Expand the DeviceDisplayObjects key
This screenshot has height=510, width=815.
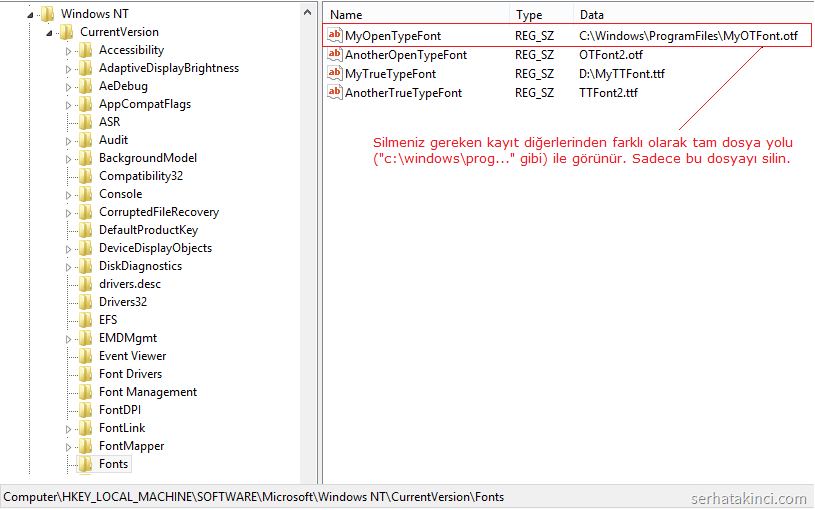tap(68, 249)
